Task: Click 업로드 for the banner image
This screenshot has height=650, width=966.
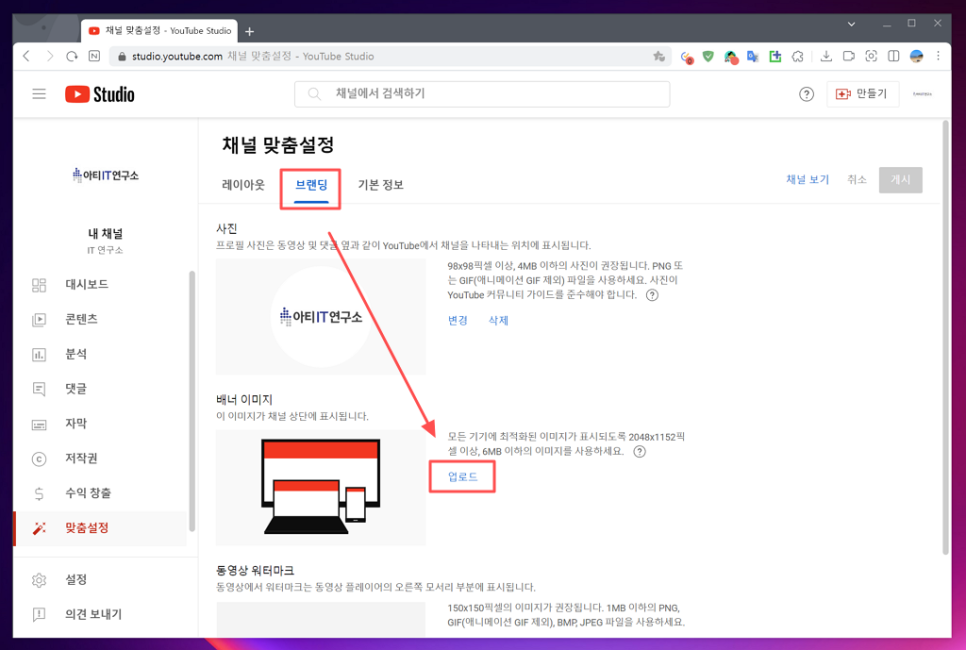Action: click(x=463, y=477)
